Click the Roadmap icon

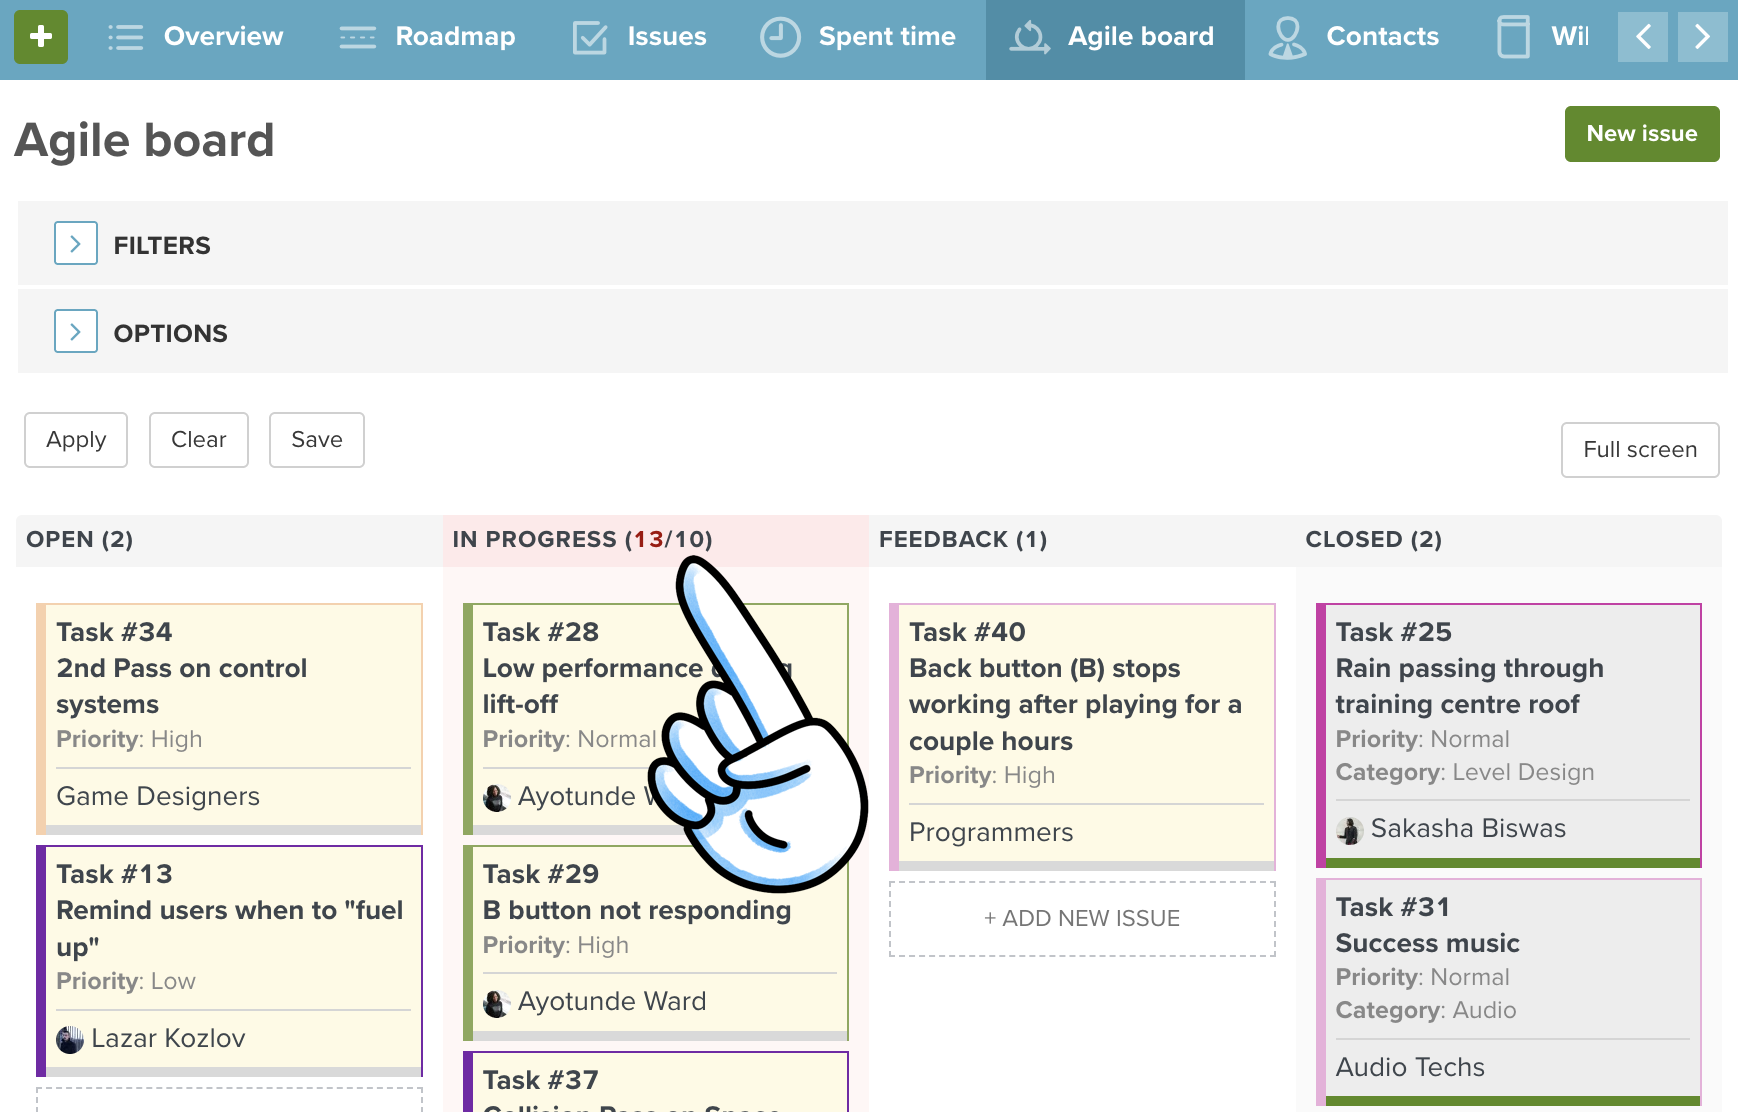[x=357, y=38]
